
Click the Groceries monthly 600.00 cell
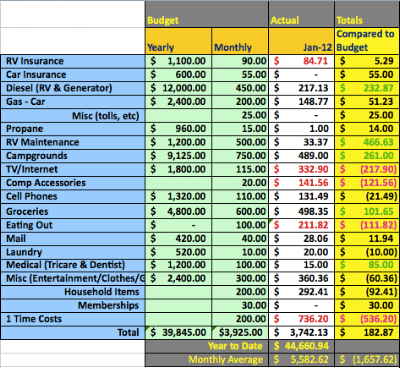240,211
